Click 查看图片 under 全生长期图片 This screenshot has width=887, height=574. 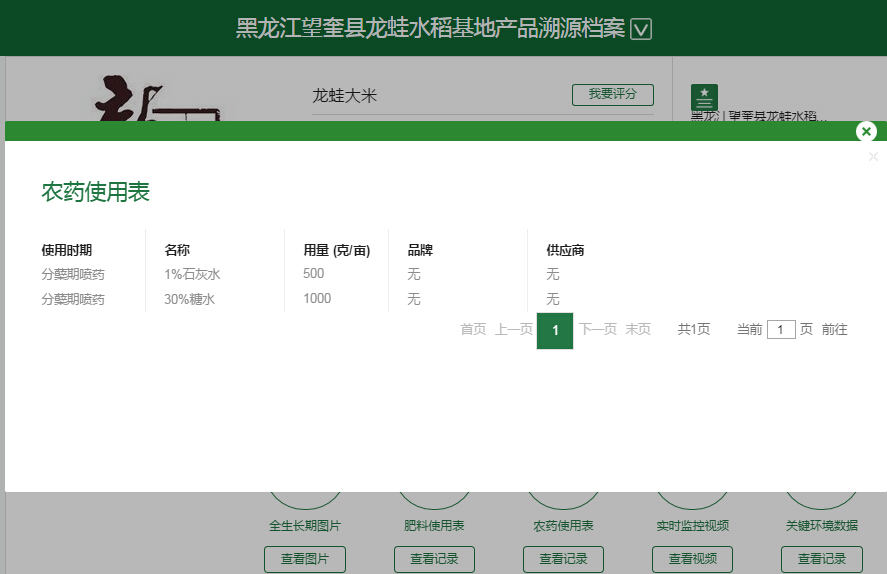(x=305, y=559)
